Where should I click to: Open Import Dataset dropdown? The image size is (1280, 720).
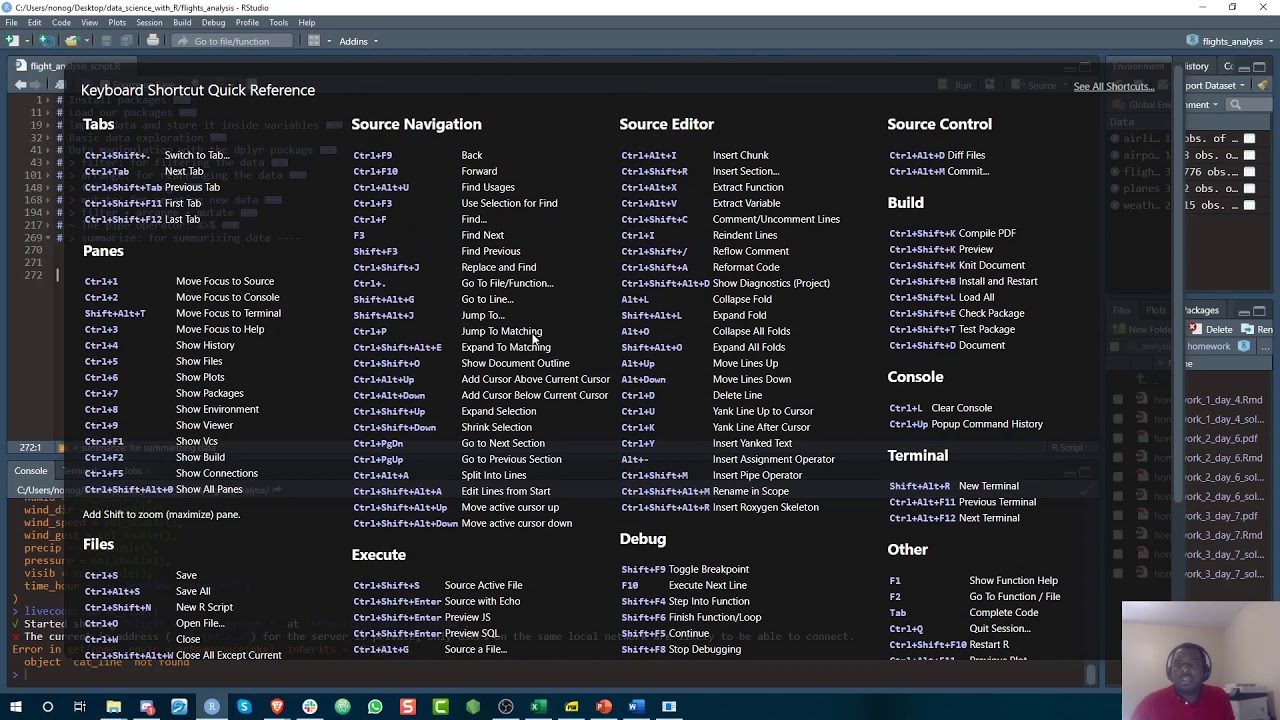point(1215,85)
